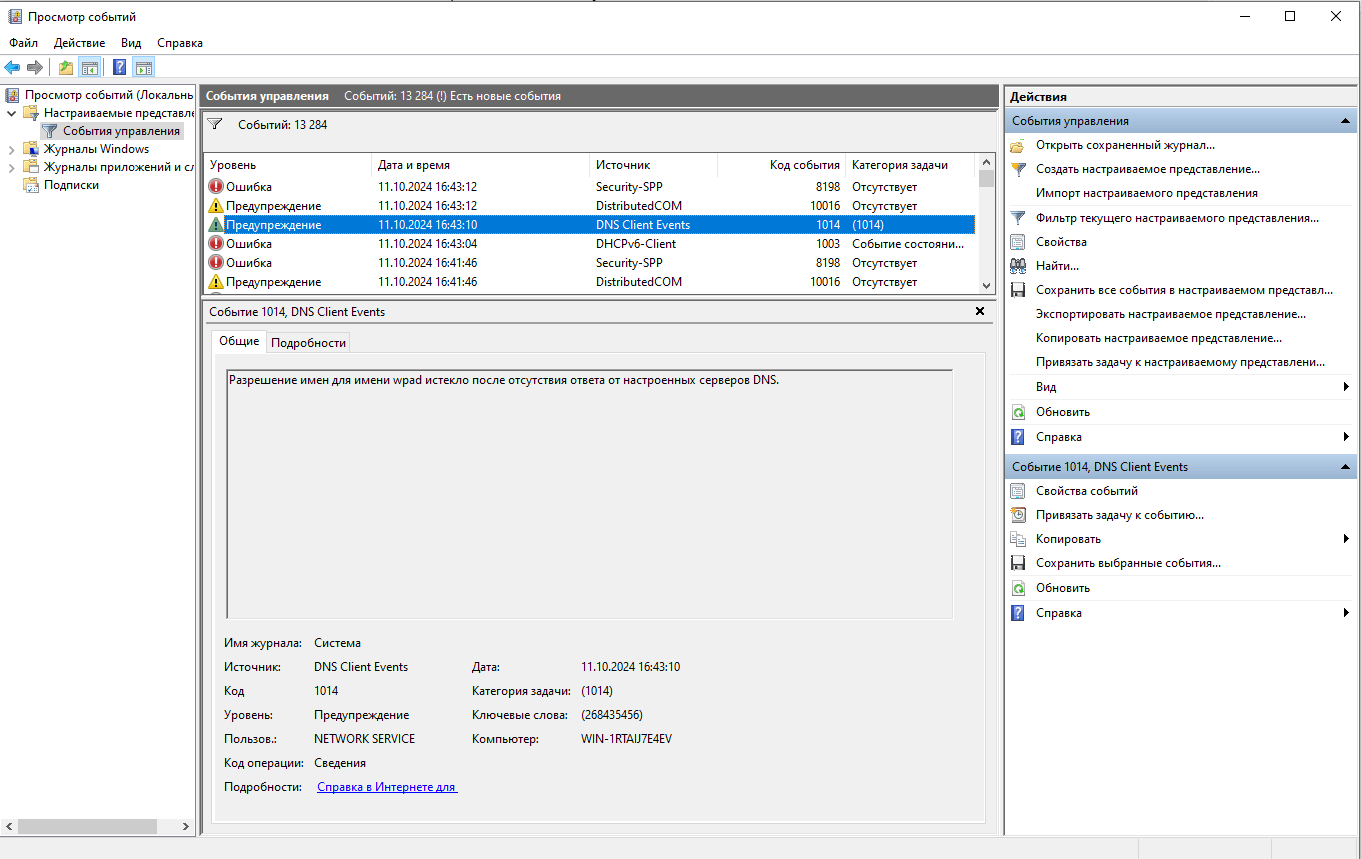Image resolution: width=1361 pixels, height=859 pixels.
Task: Collapse the Событие 1014, DNS Client Events actions section
Action: (1345, 467)
